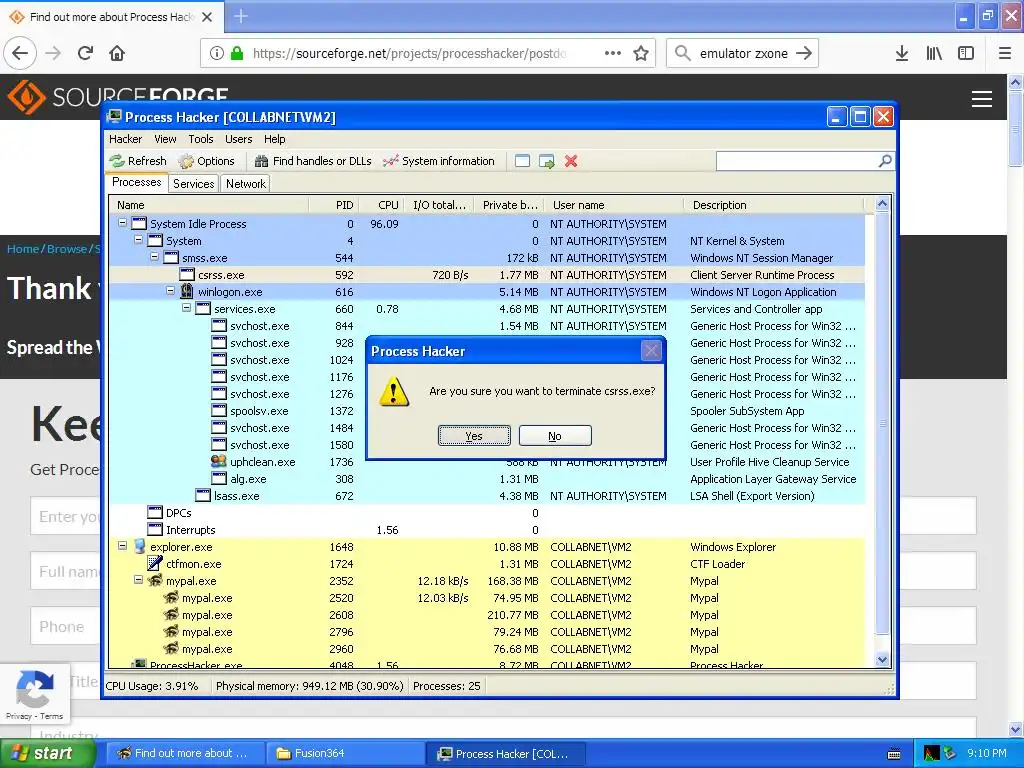1024x768 pixels.
Task: Collapse the System node
Action: pyautogui.click(x=138, y=240)
